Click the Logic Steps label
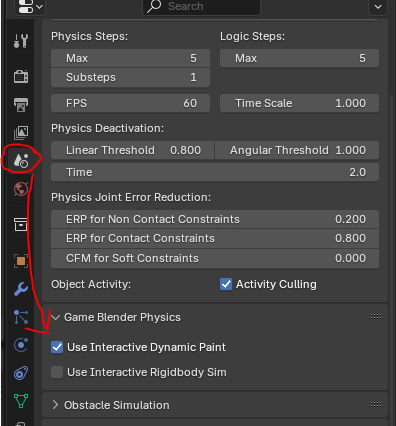This screenshot has height=426, width=396. coord(252,36)
